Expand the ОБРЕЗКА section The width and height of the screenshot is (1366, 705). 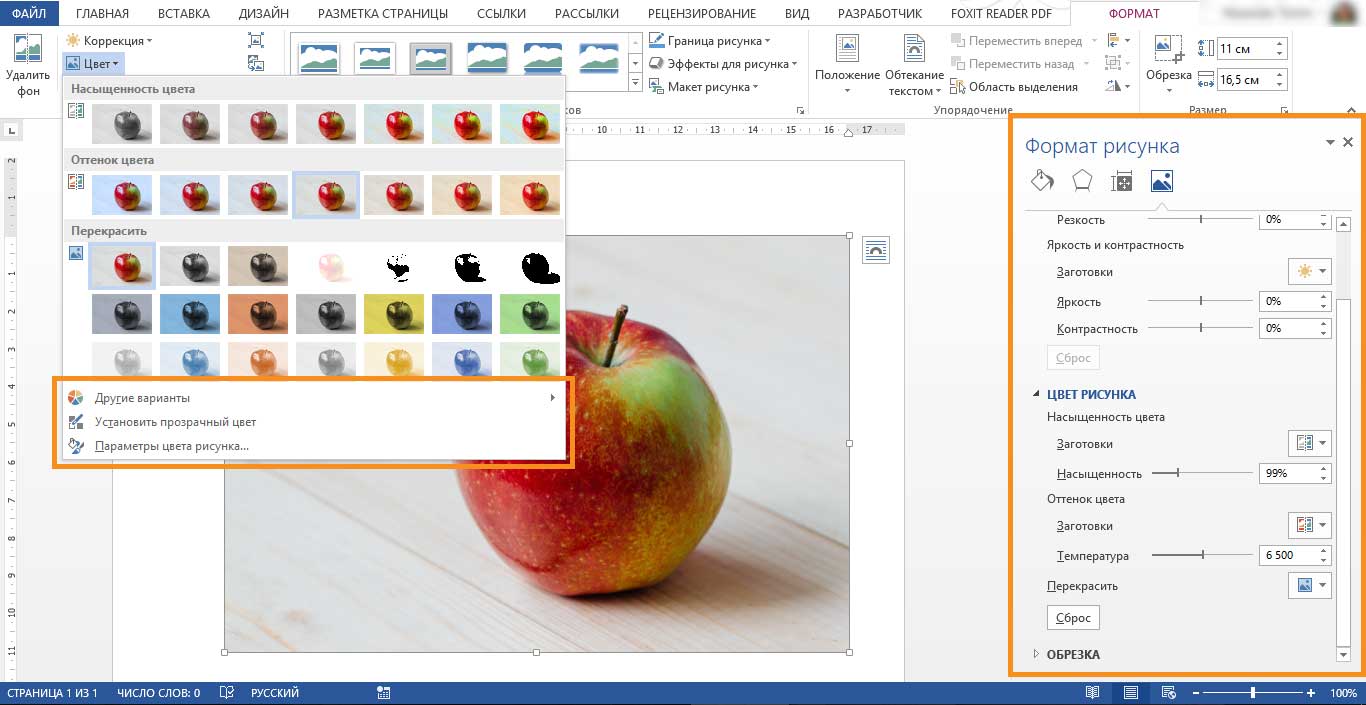tap(1072, 654)
